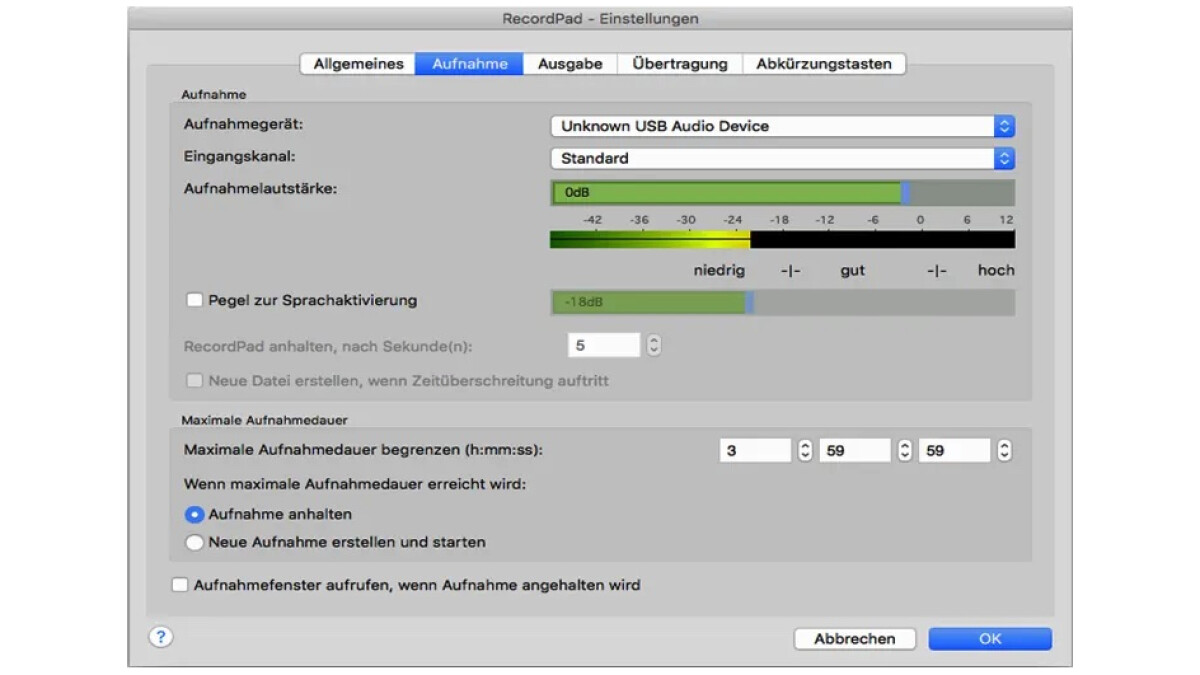This screenshot has height=675, width=1200.
Task: Click the 'Aufnahmelautstärke:' label
Action: pos(261,189)
